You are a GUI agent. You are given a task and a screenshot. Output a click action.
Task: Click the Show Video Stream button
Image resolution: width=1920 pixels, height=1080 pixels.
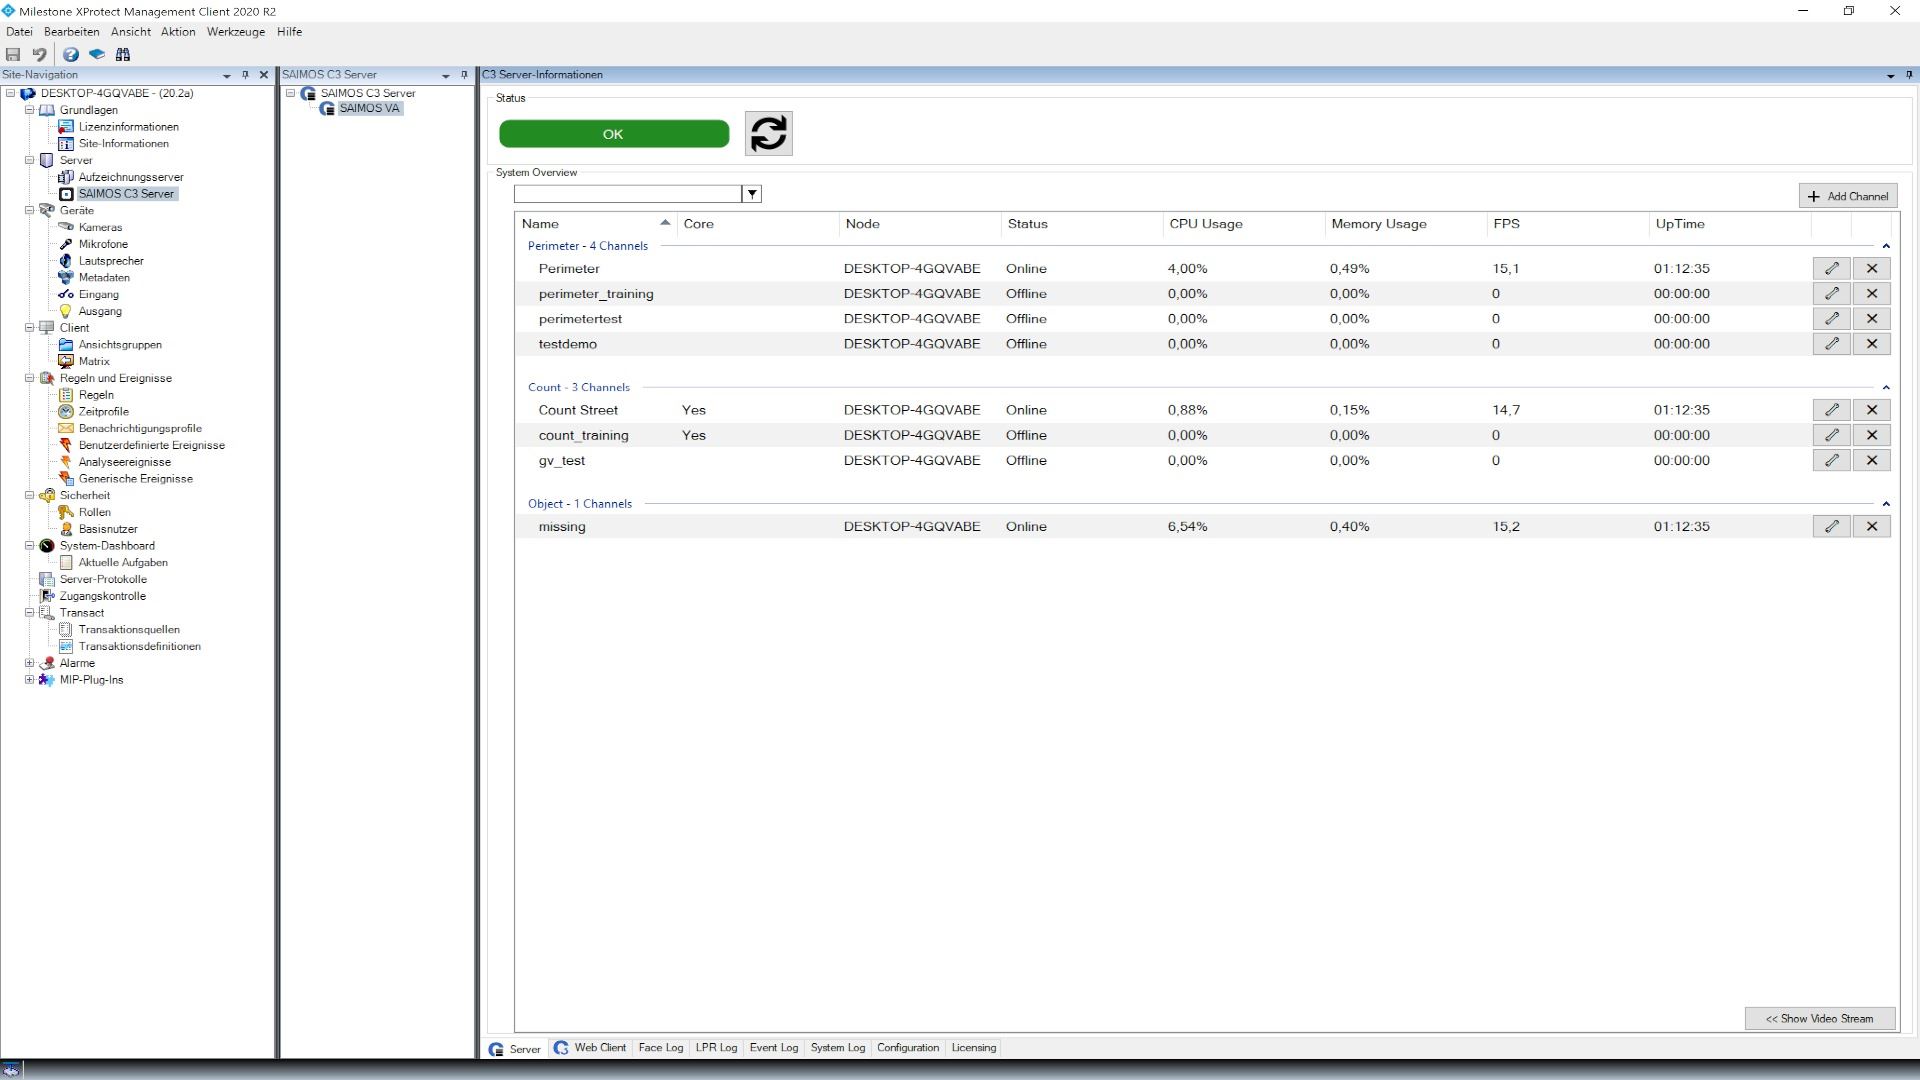[1820, 1019]
